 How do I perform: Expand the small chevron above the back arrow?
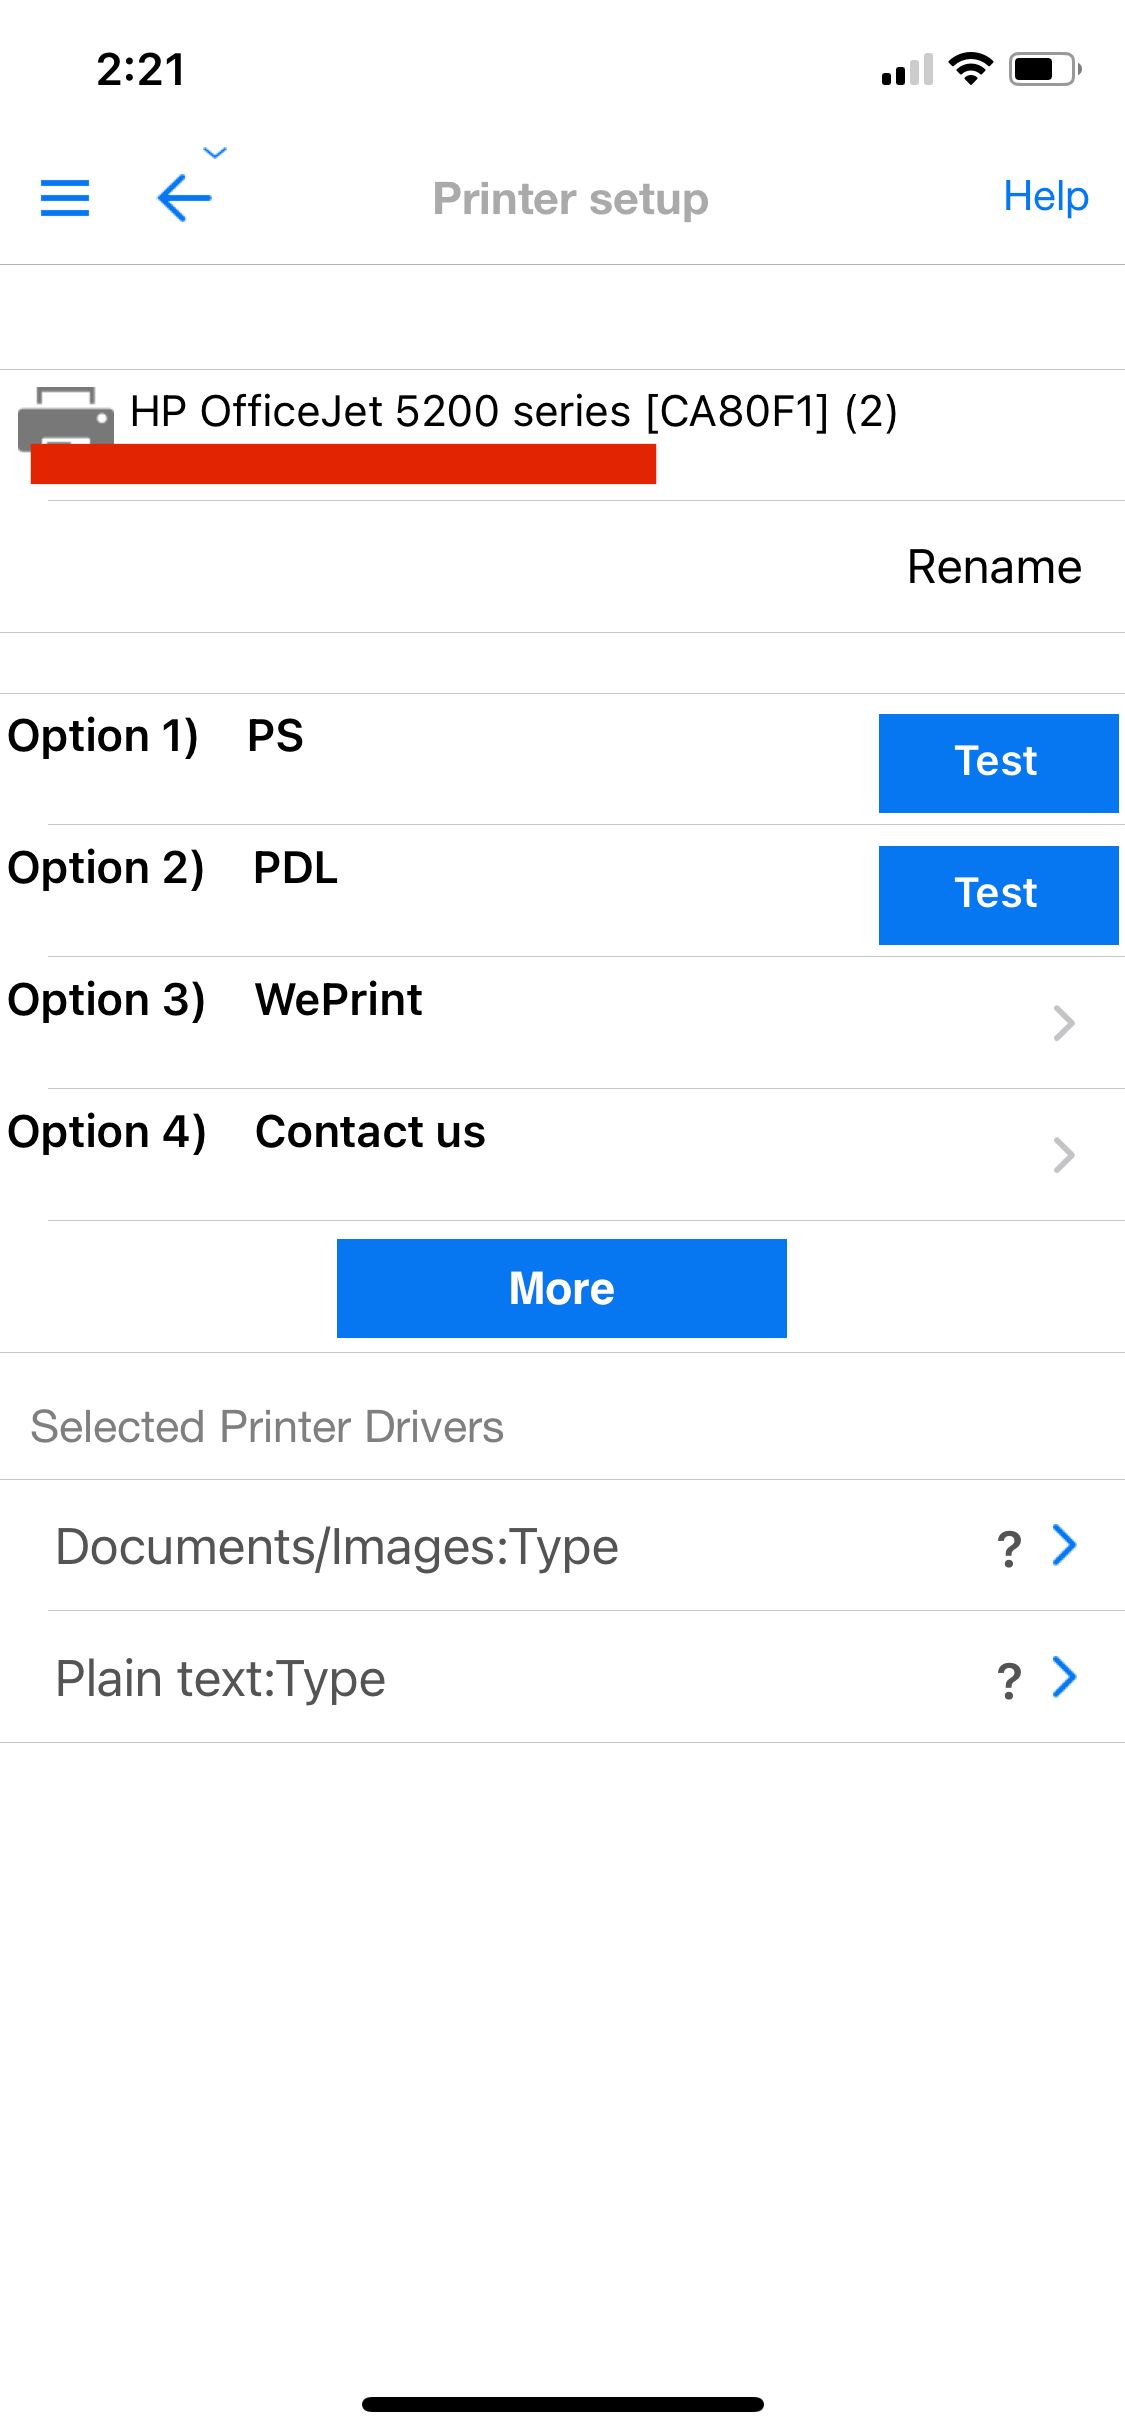tap(213, 152)
